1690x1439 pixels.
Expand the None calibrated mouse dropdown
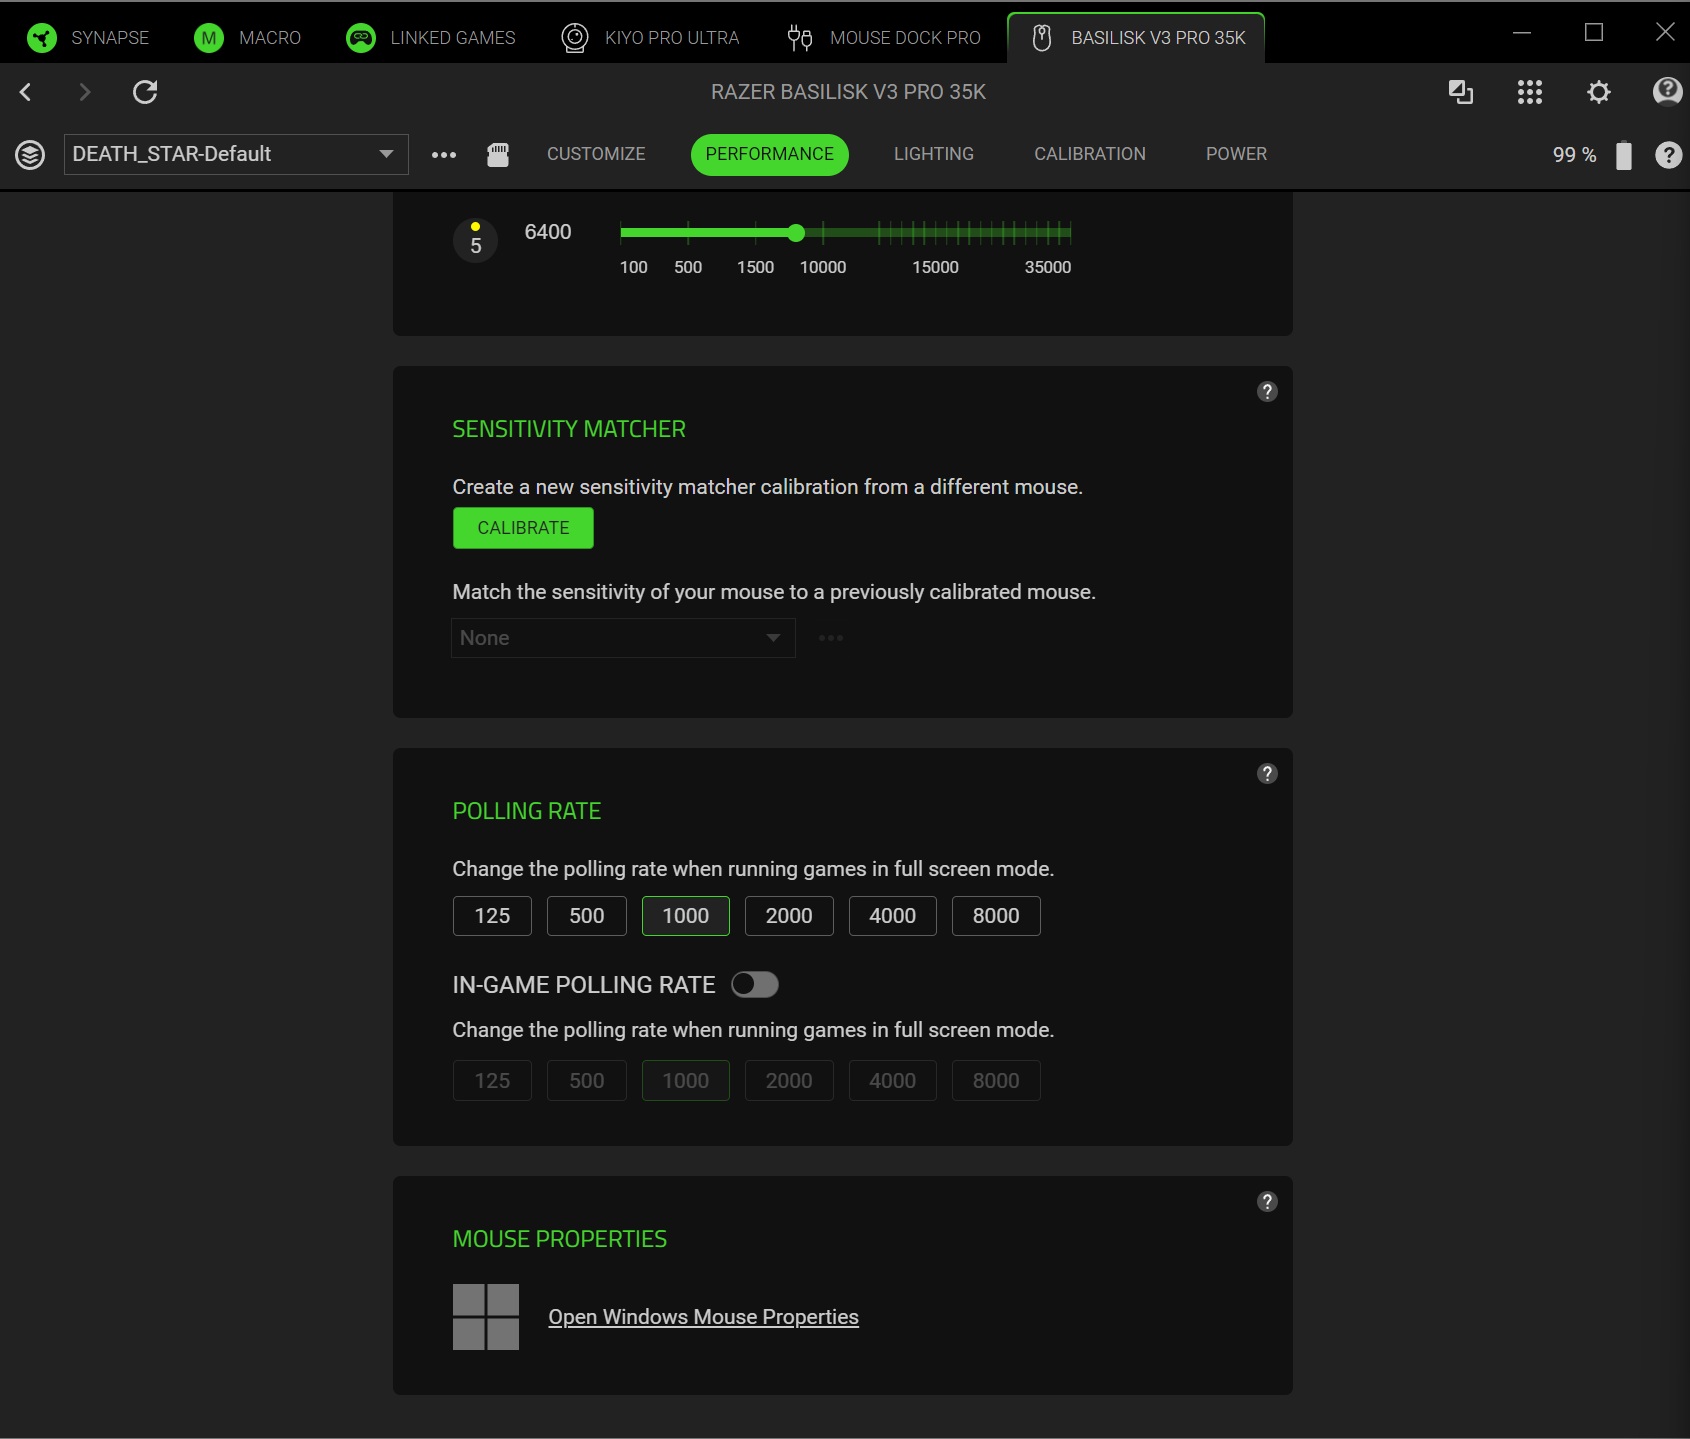coord(623,638)
